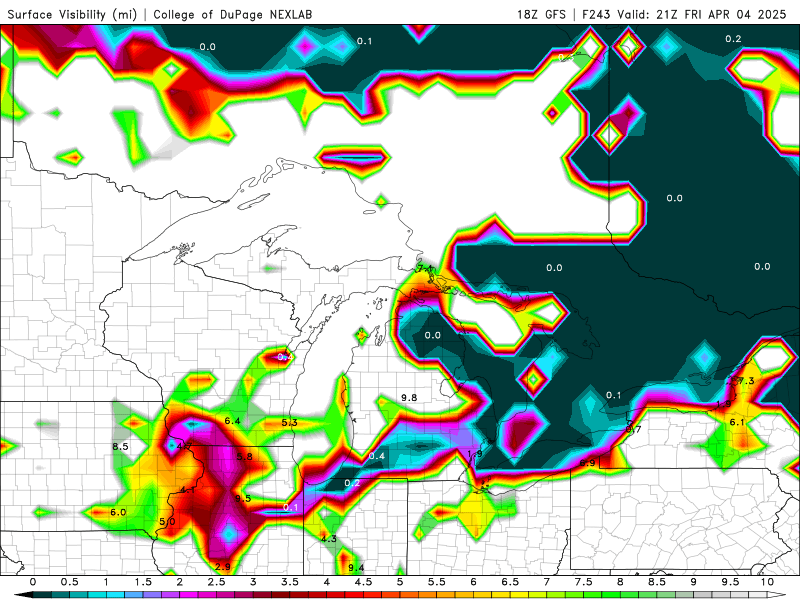Viewport: 800px width, 600px height.
Task: Select the "5.5" color scale label
Action: [x=437, y=582]
